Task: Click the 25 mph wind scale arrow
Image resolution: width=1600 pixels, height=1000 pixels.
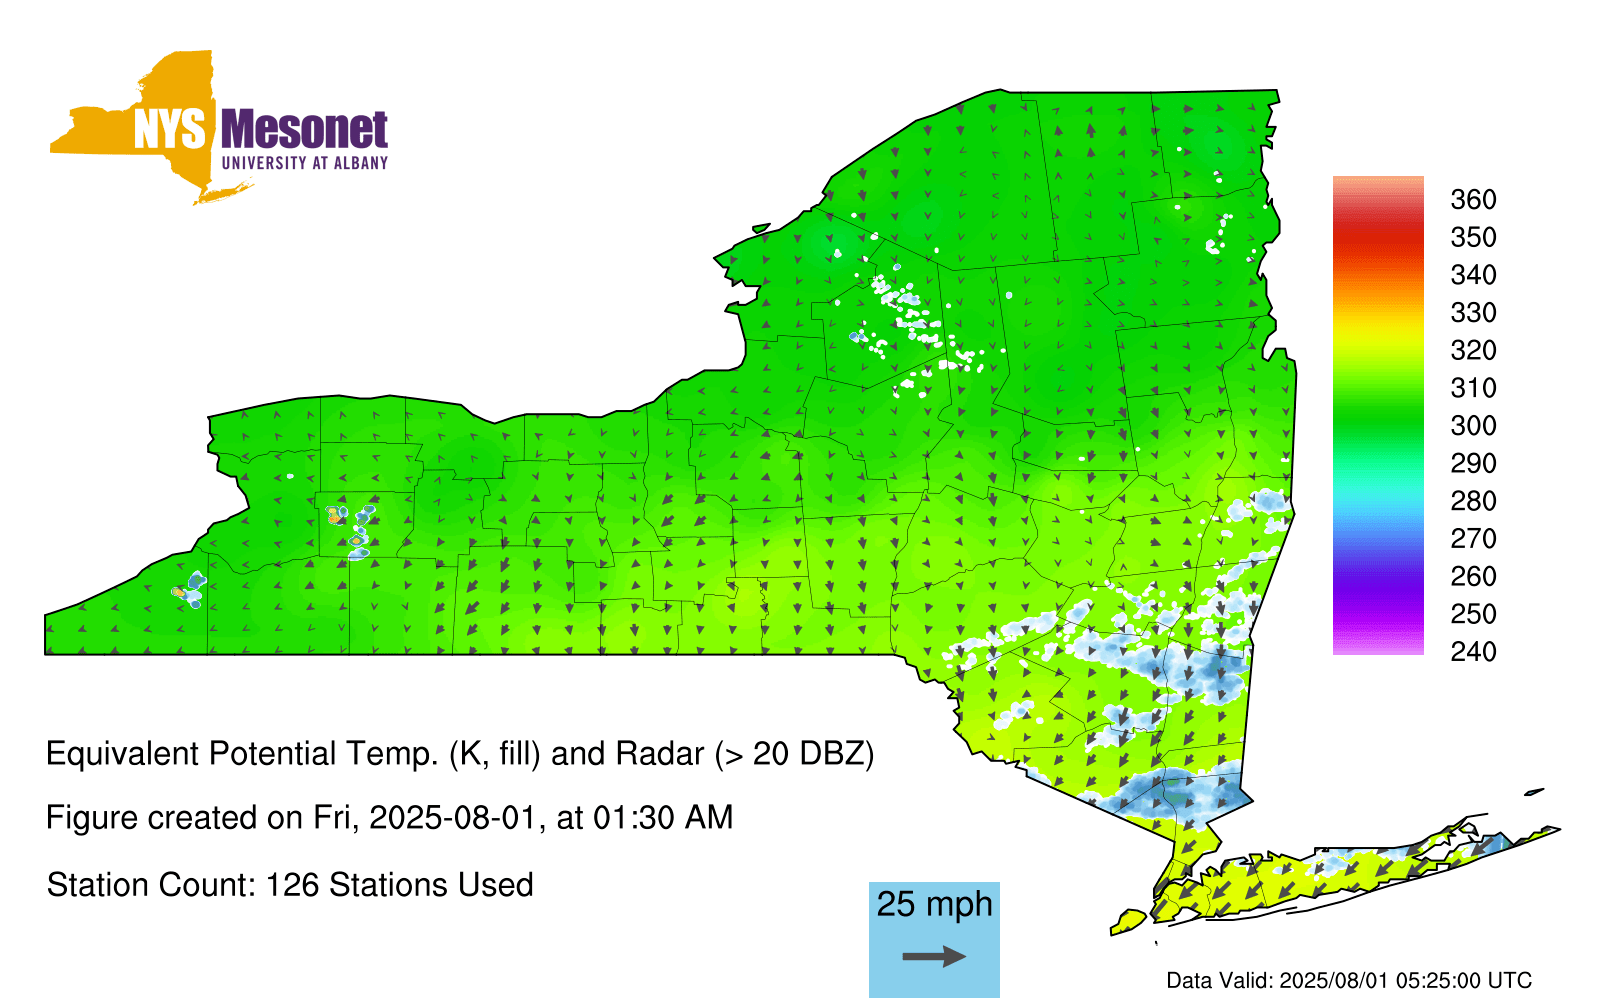Action: click(x=934, y=957)
